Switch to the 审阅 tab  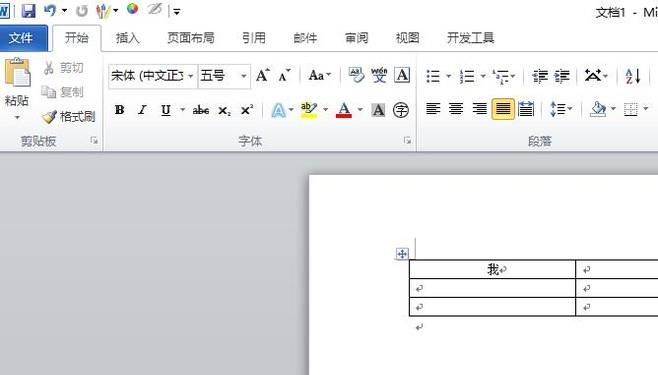356,38
